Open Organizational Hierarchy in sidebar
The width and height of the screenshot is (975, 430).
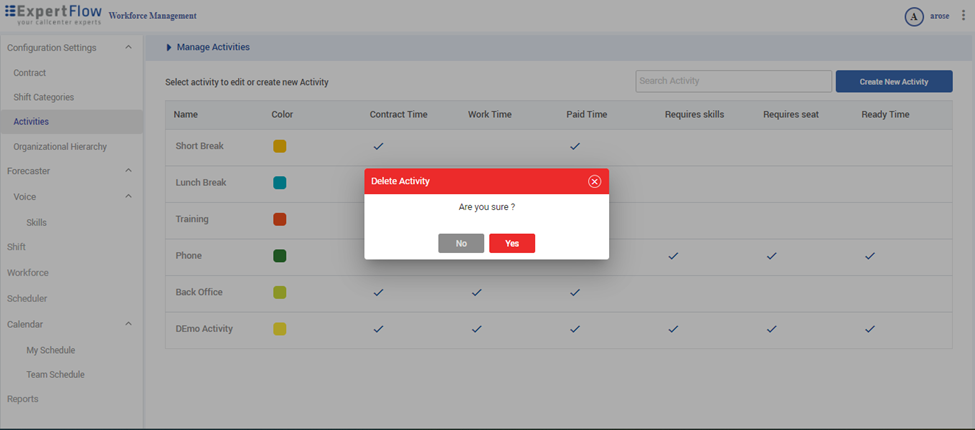60,147
